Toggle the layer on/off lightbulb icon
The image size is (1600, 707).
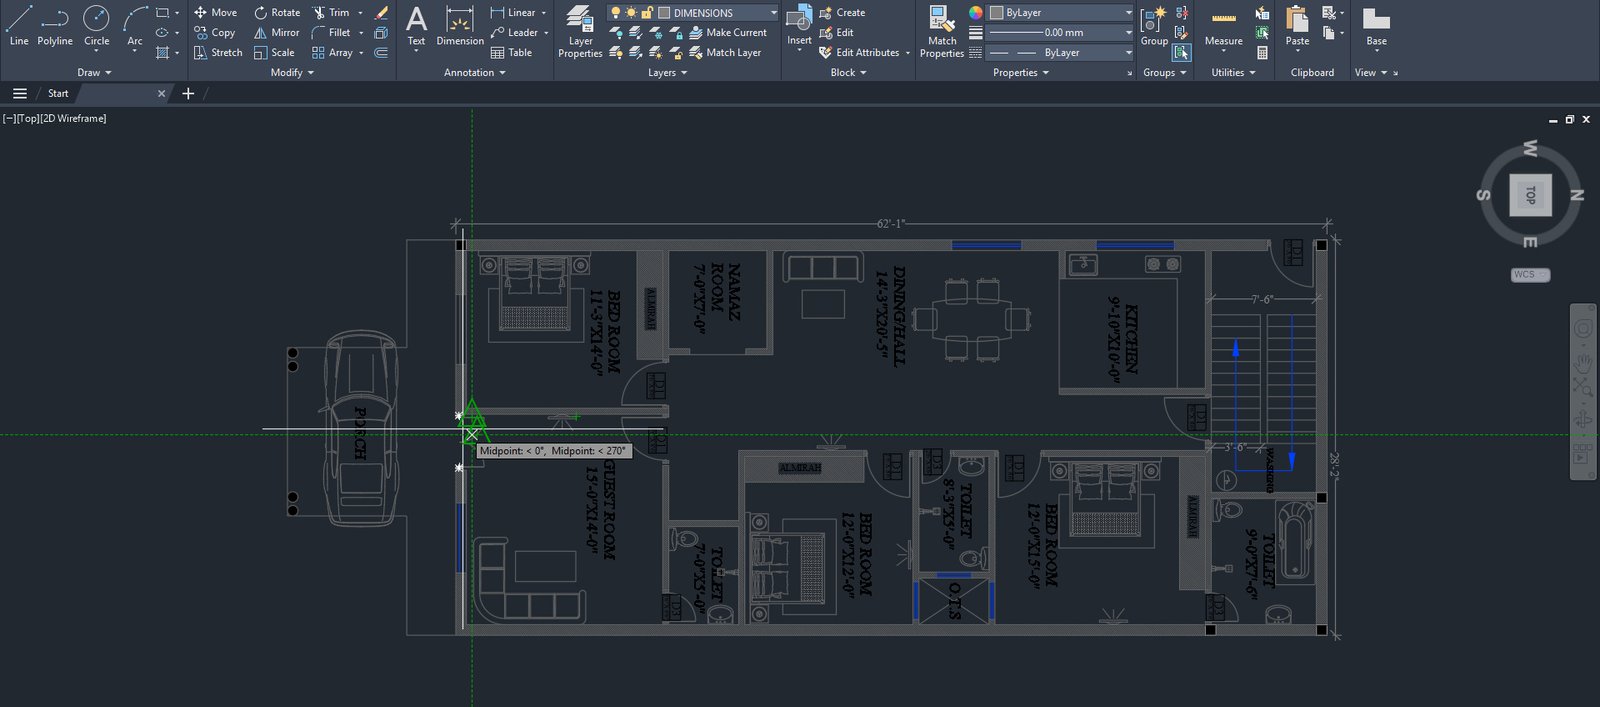[616, 13]
